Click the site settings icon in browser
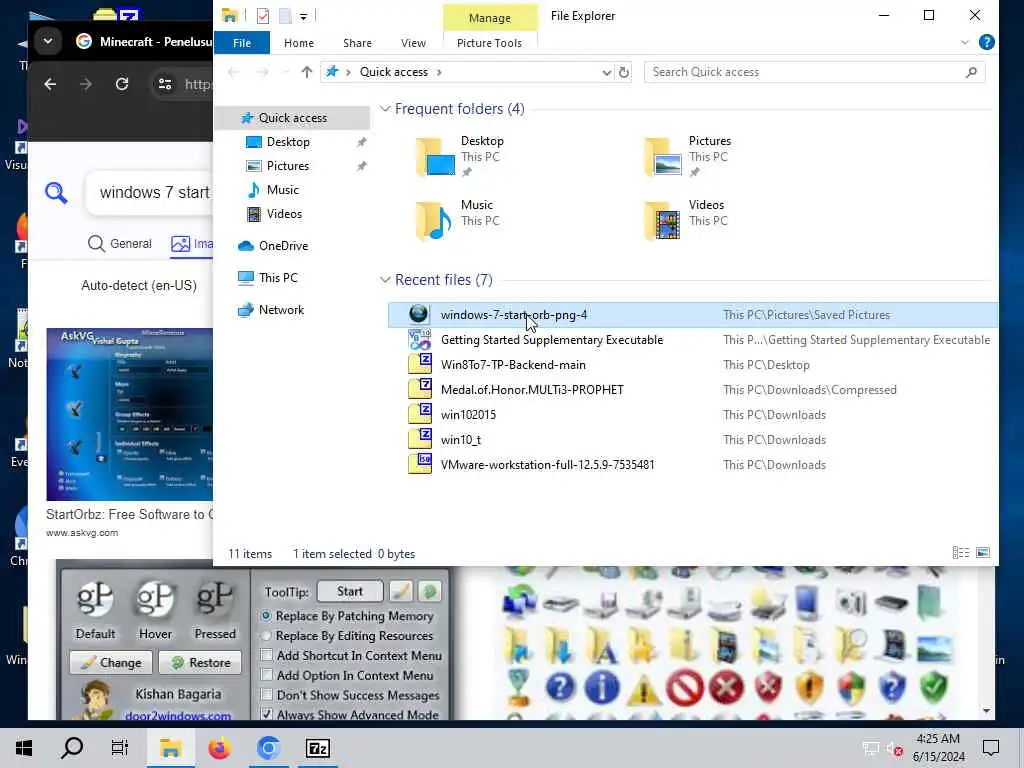Screen dimensions: 1024x768 165,84
